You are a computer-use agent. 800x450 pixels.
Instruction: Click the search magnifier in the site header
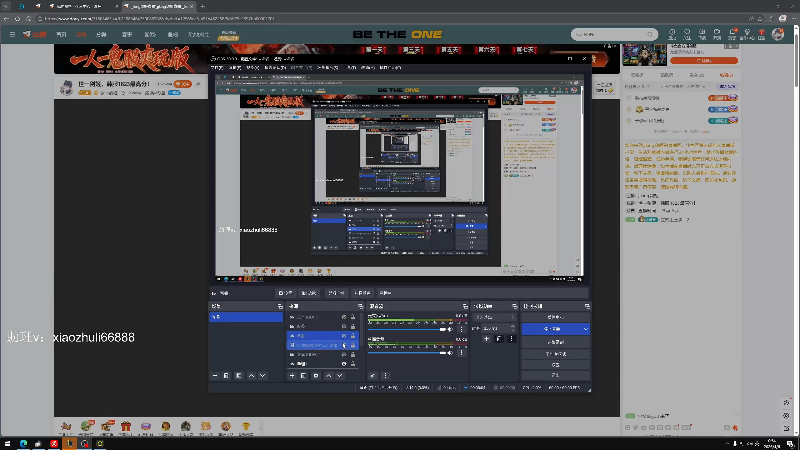649,34
